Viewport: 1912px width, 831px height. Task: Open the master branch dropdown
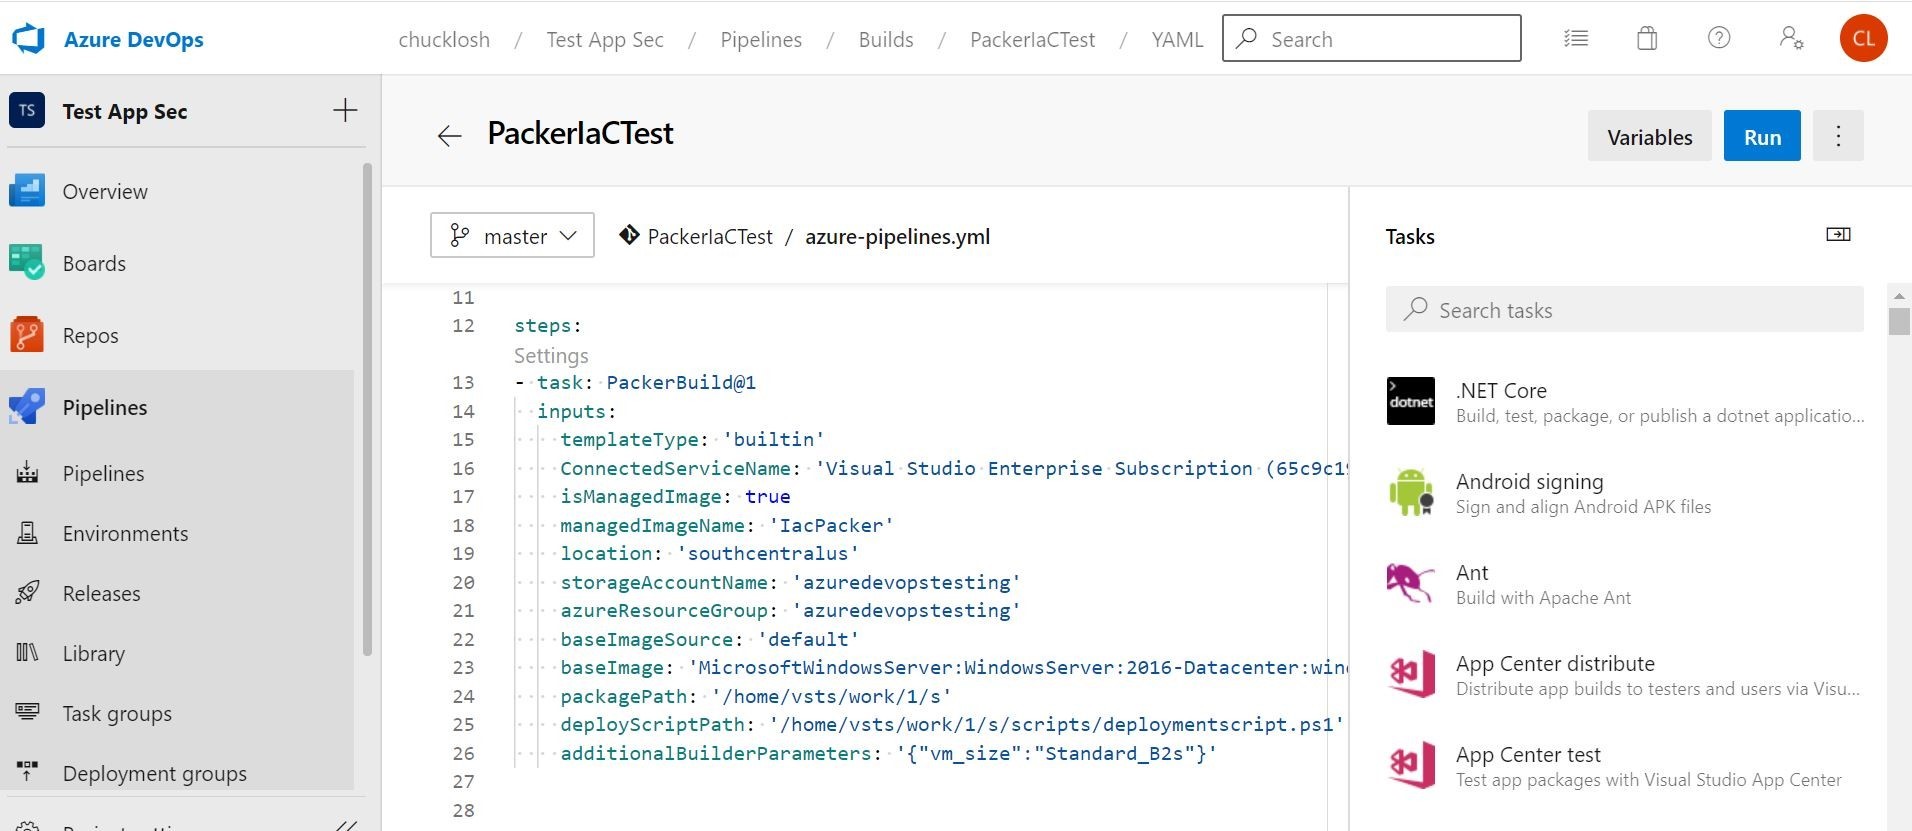[512, 236]
